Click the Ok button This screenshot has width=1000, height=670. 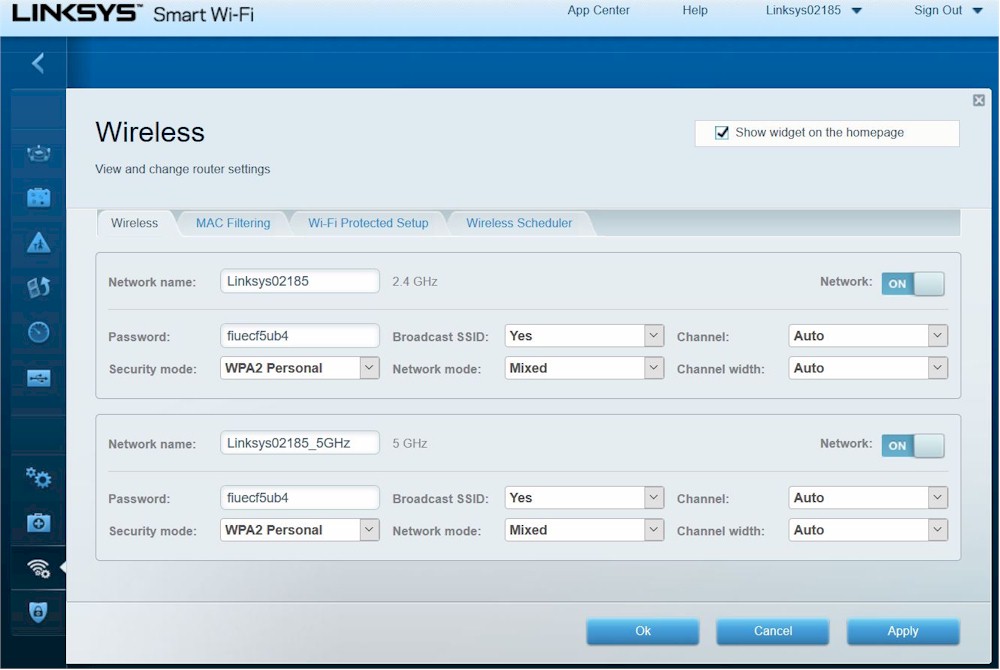[x=643, y=631]
